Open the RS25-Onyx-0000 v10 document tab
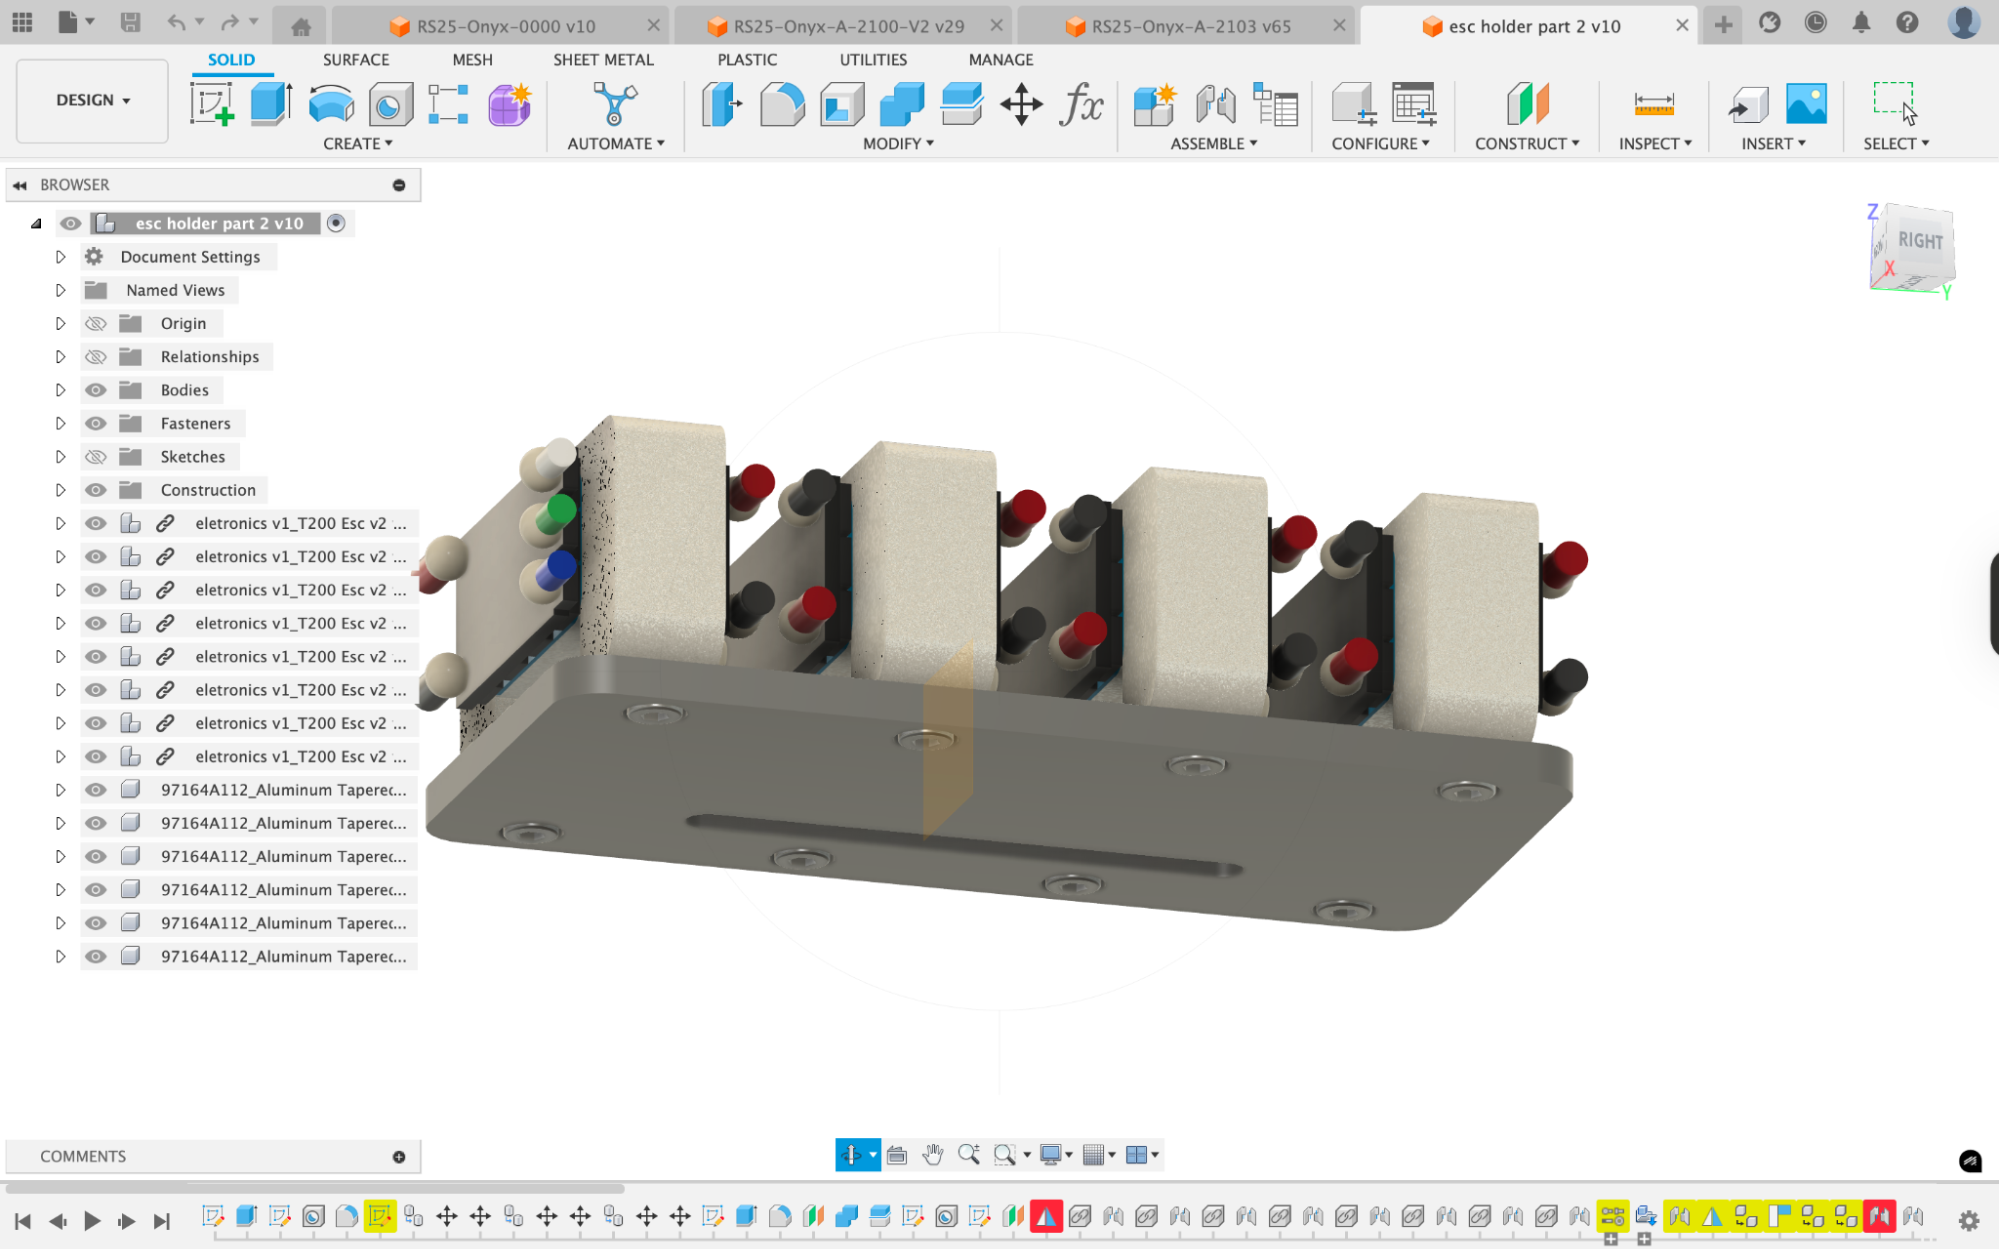This screenshot has width=1999, height=1250. pos(500,27)
